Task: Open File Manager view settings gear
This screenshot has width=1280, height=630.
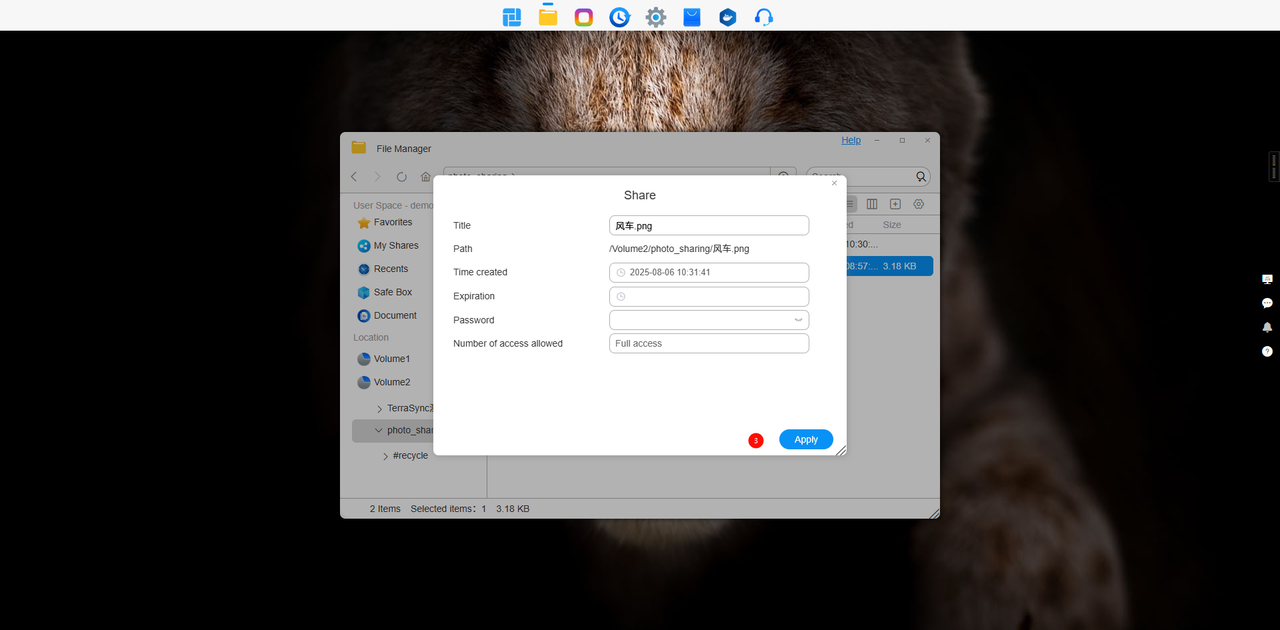Action: pyautogui.click(x=919, y=204)
